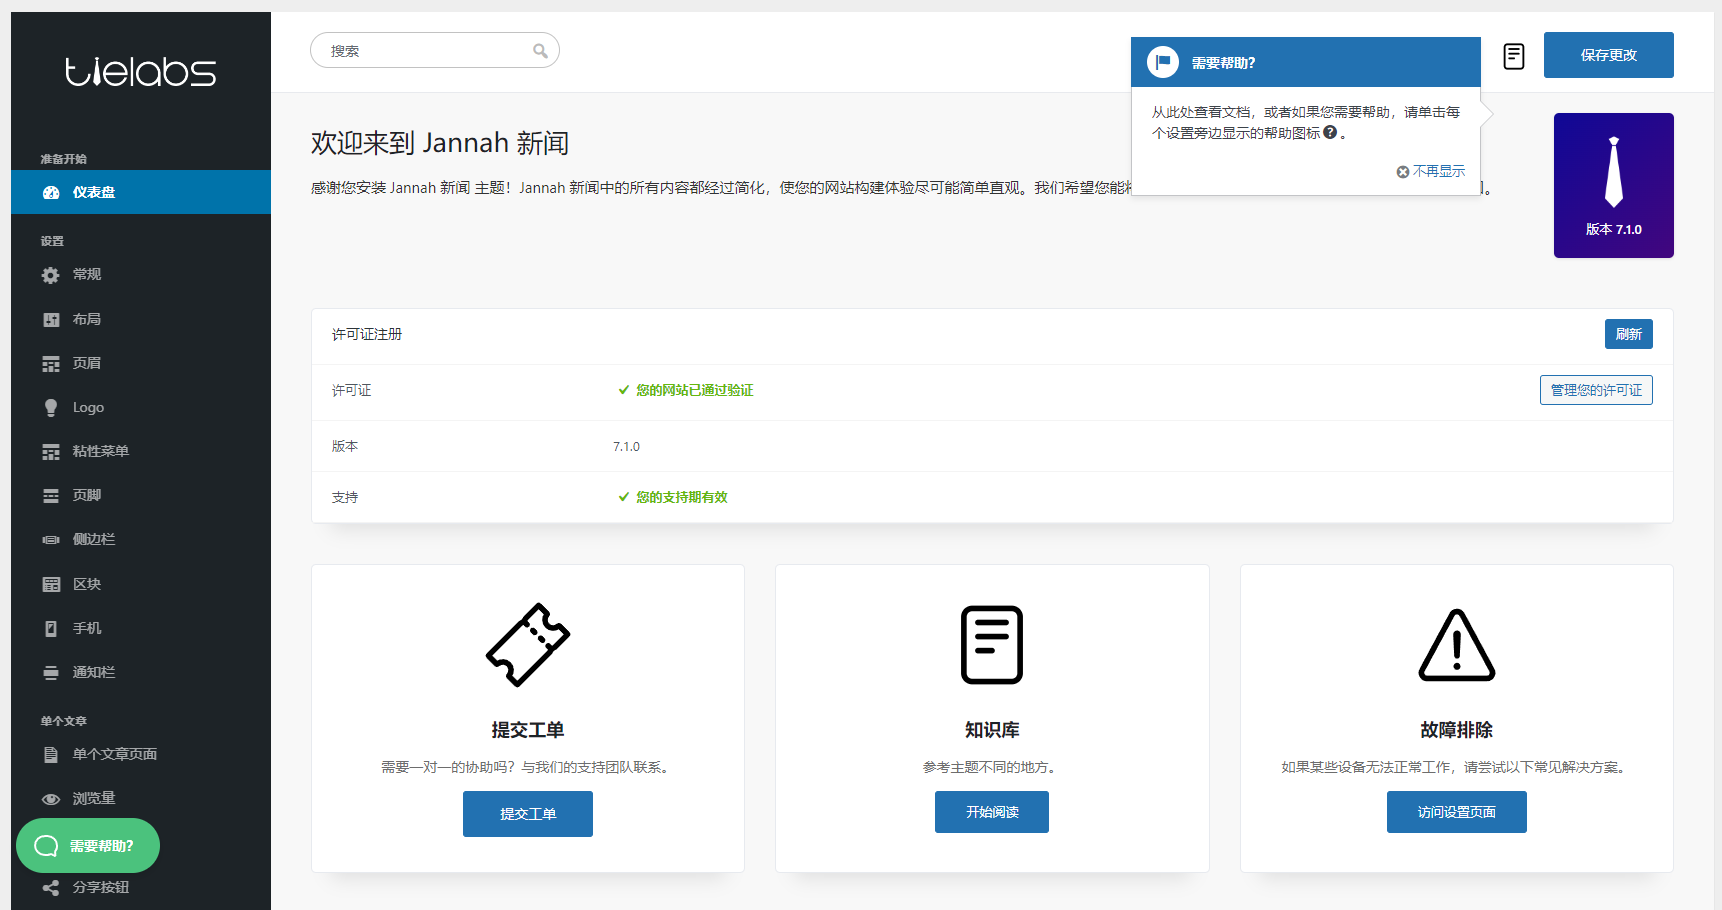Click the gear icon beside 常规

[x=51, y=275]
